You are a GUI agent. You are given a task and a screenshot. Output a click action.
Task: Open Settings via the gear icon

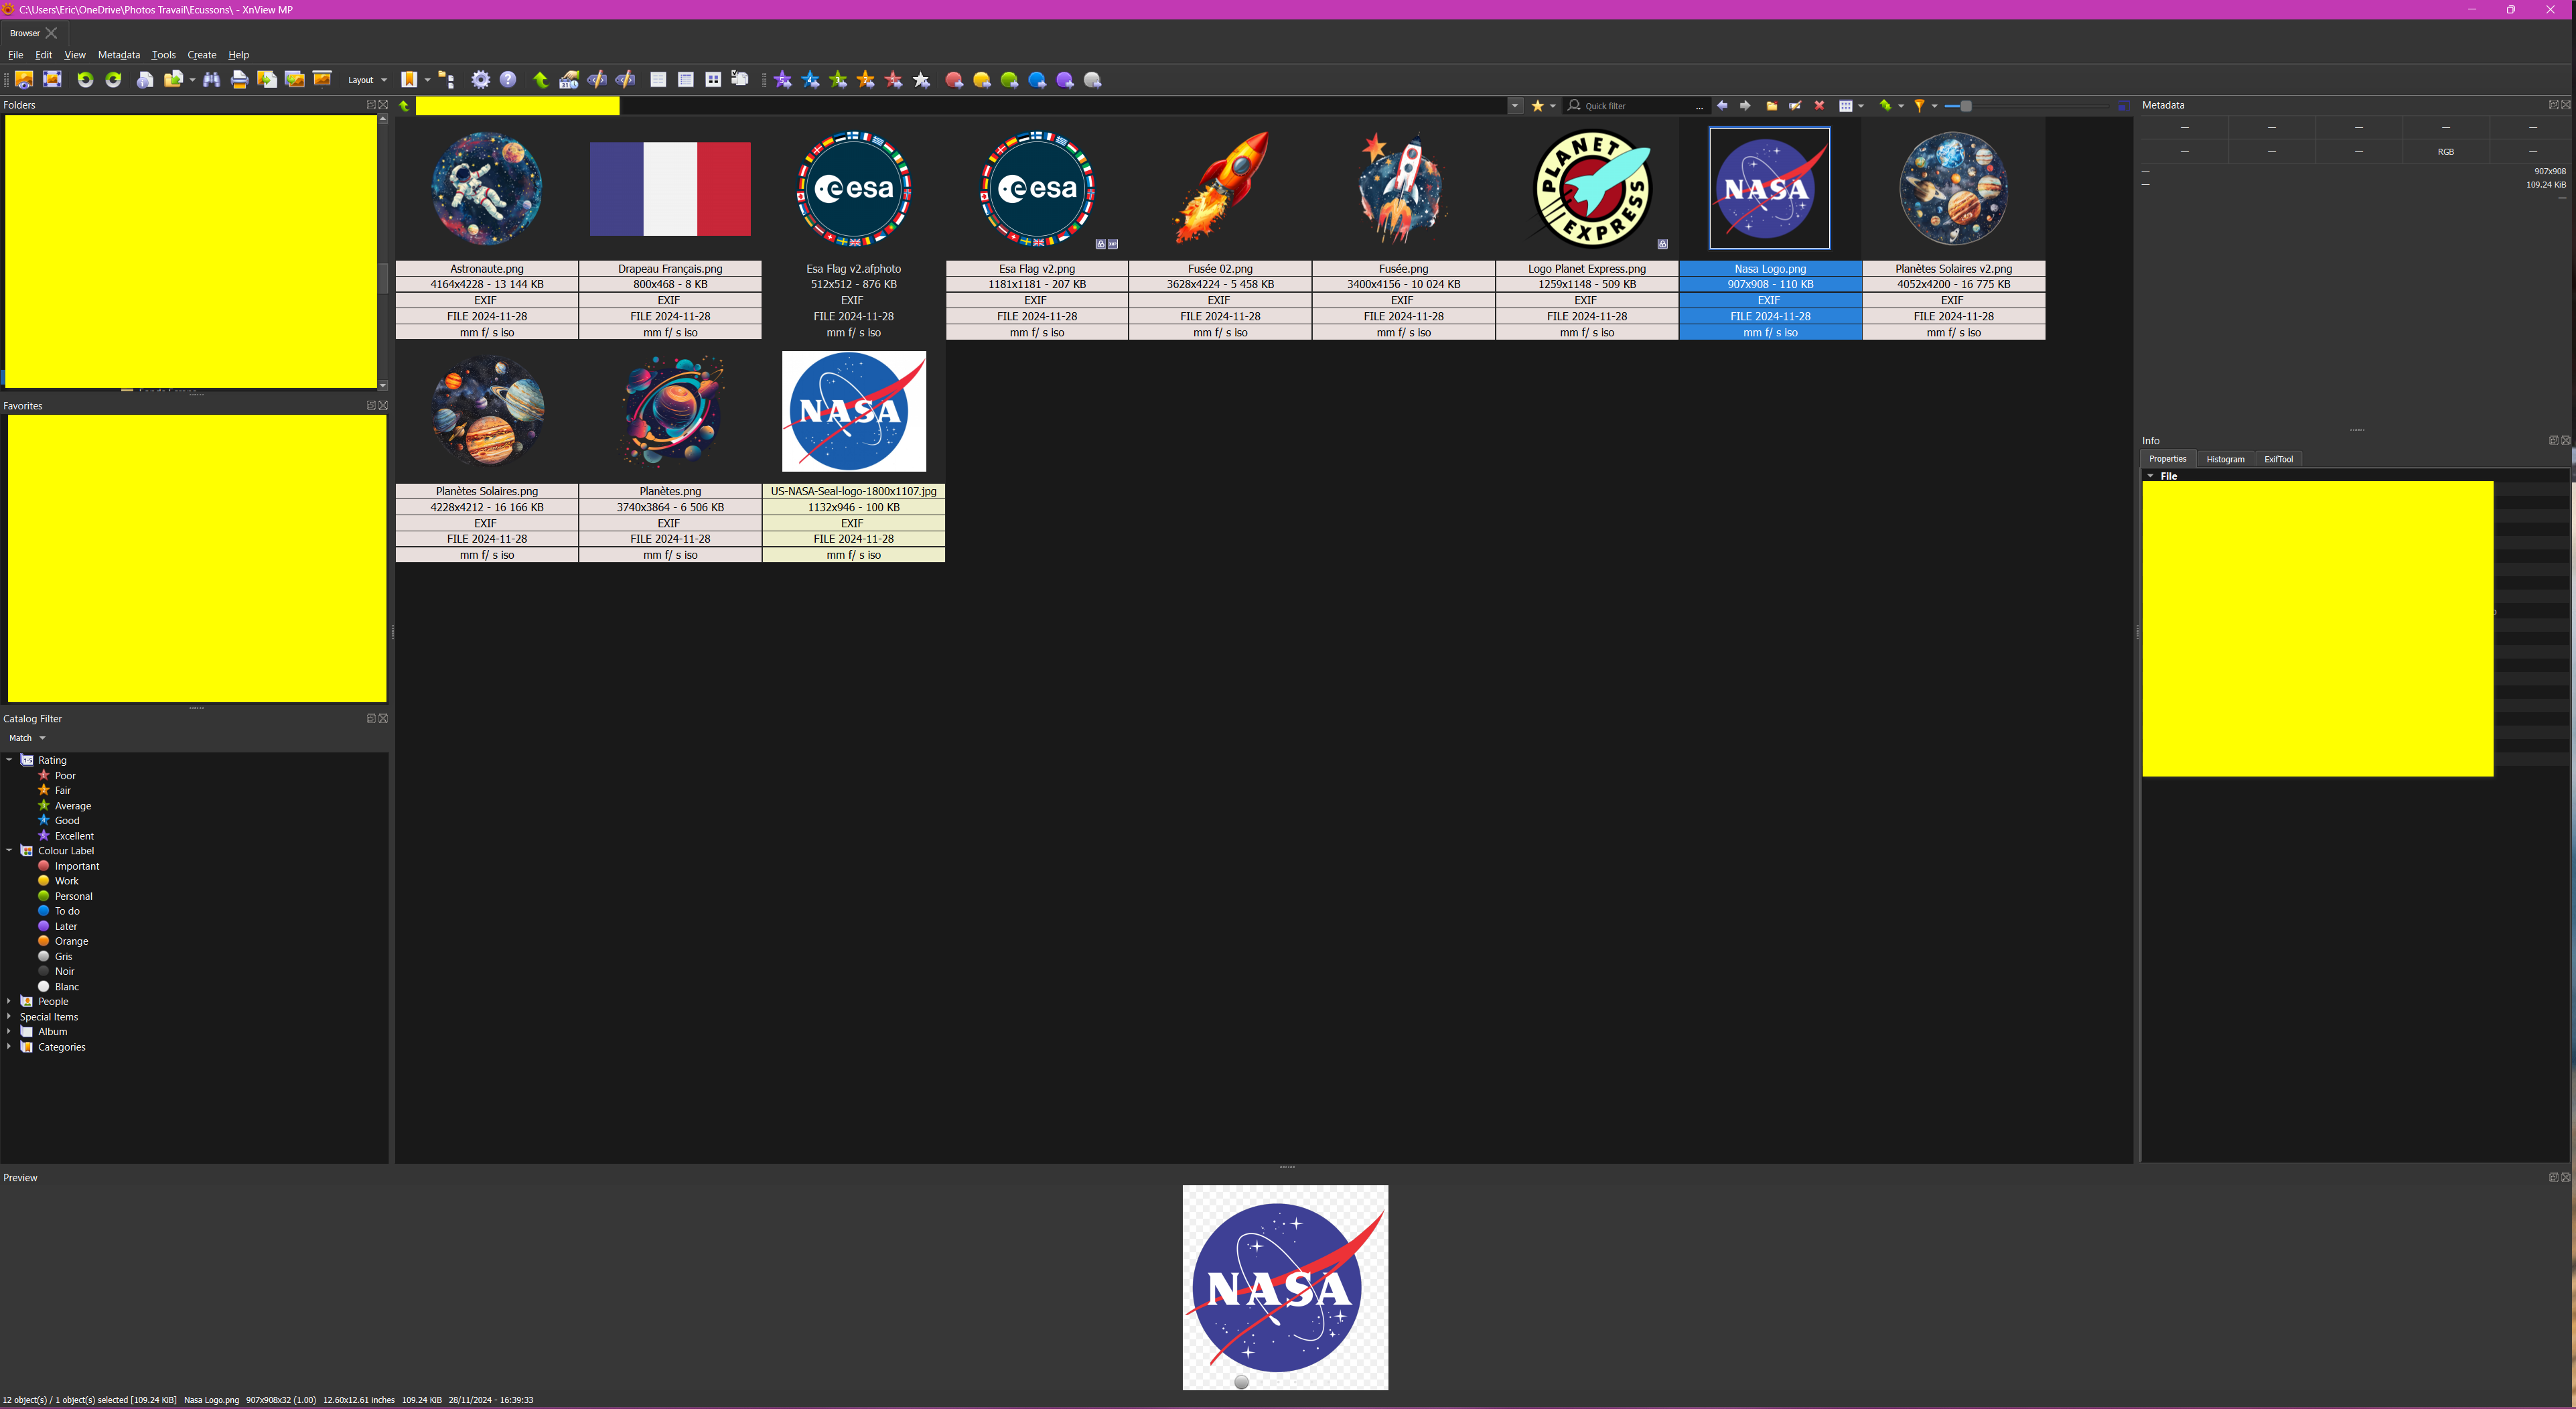coord(481,80)
